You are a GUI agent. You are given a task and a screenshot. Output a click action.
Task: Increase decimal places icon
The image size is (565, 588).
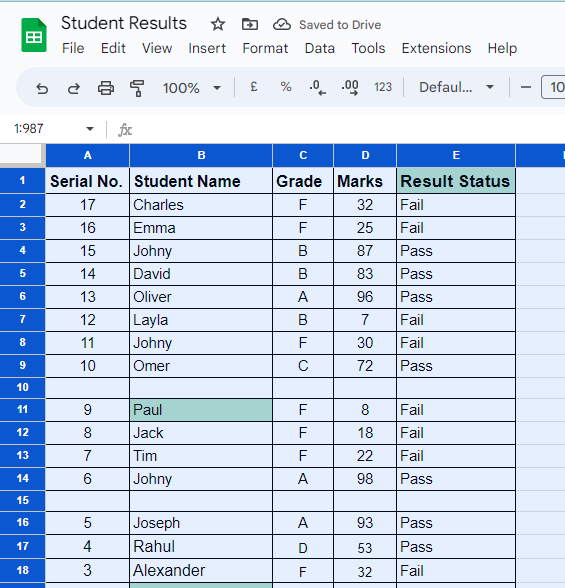click(350, 87)
